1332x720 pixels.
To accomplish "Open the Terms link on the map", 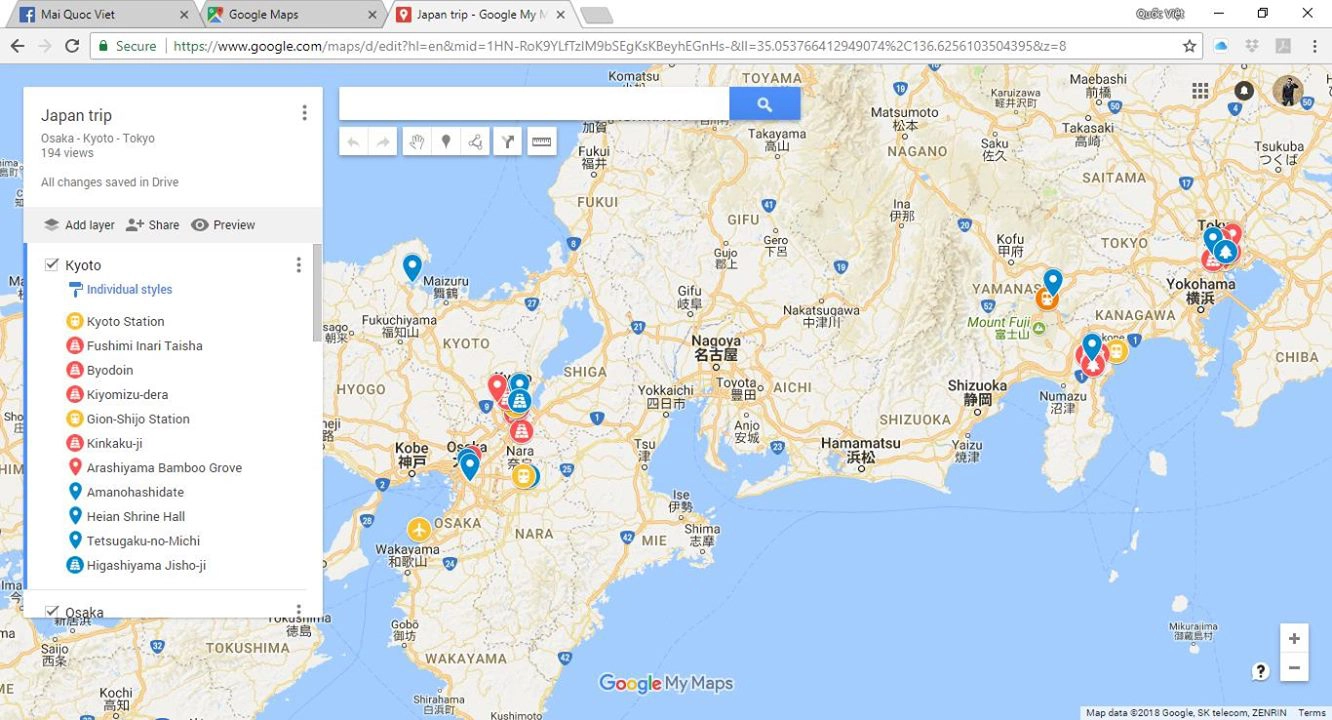I will 1312,713.
